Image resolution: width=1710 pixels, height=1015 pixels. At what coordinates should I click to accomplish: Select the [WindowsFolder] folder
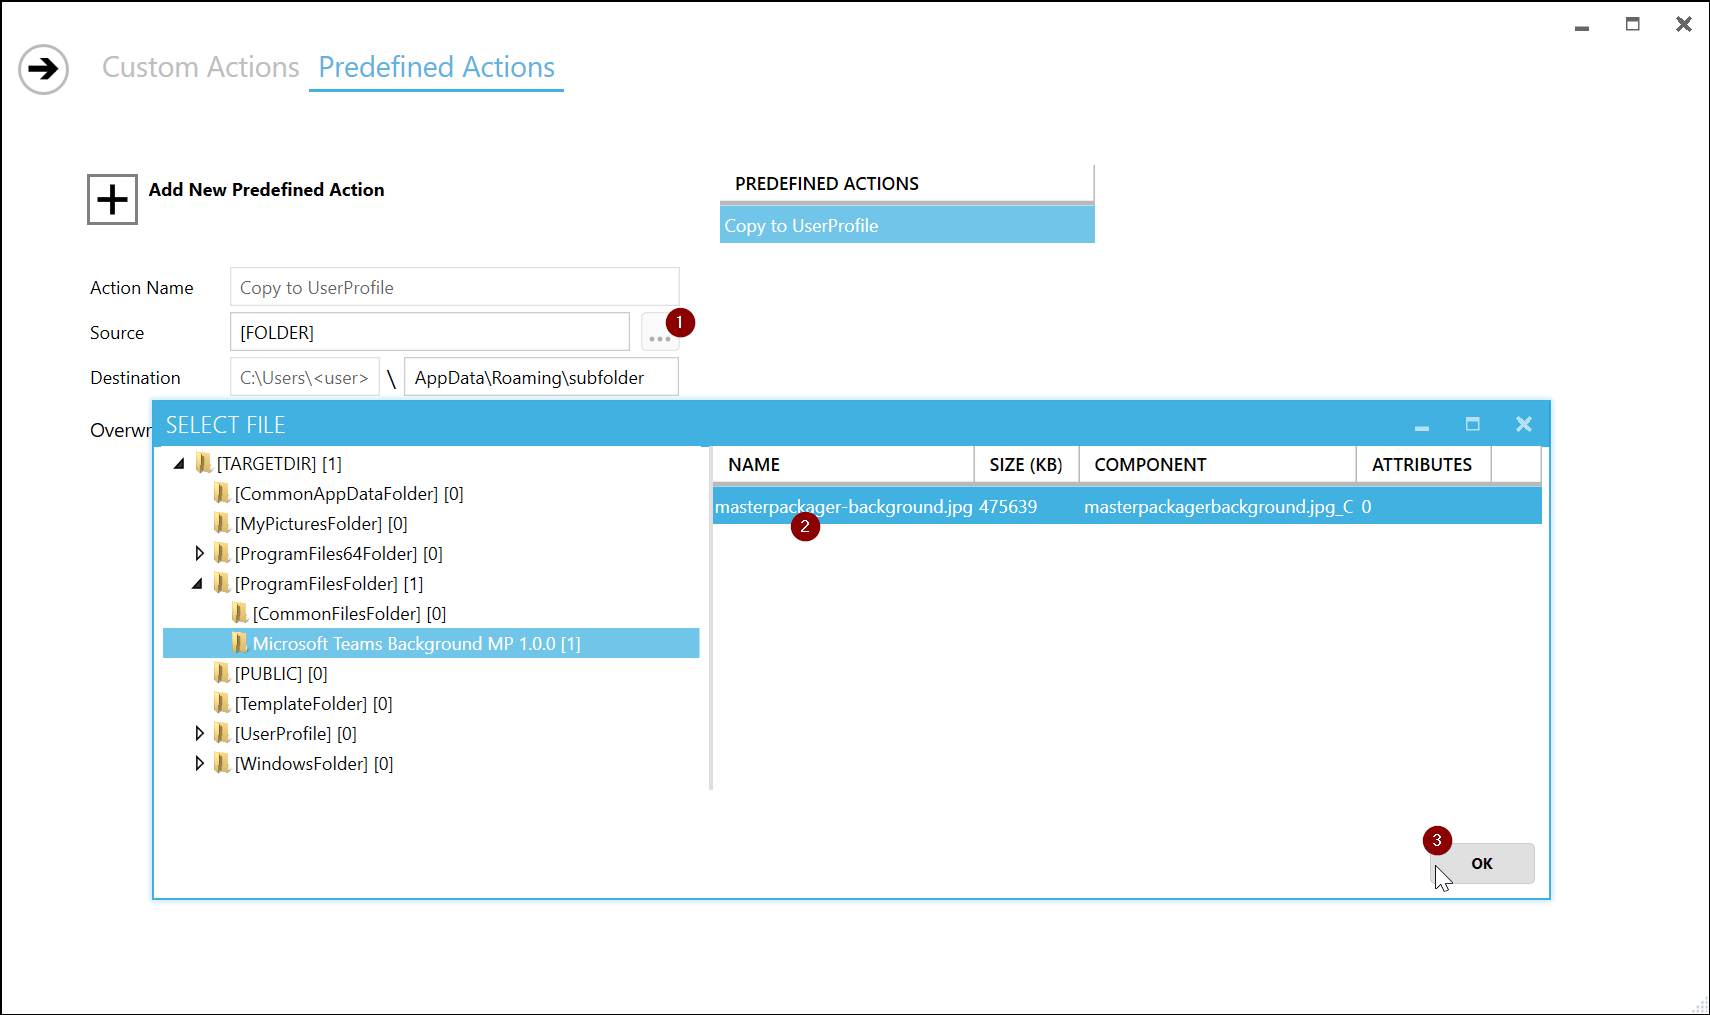[314, 764]
